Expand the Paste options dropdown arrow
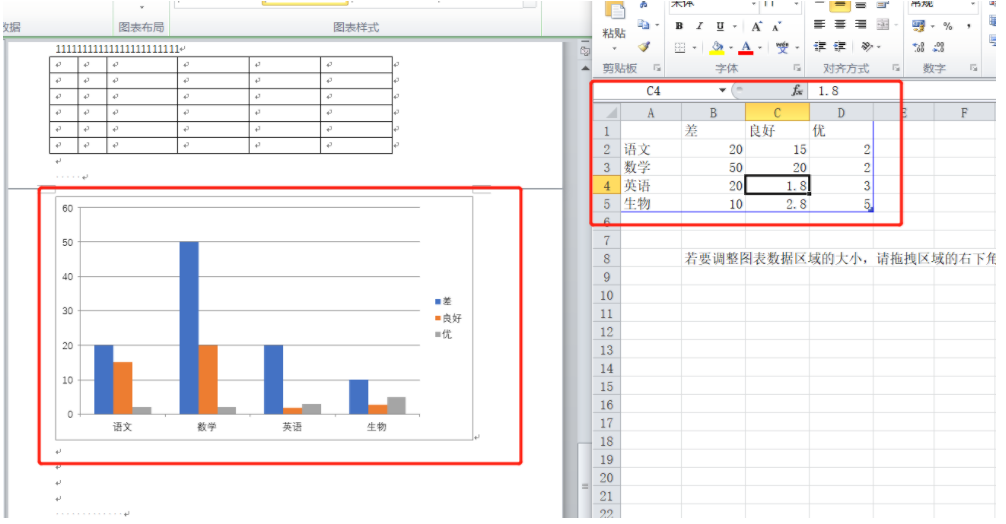The height and width of the screenshot is (524, 1006). pos(614,47)
